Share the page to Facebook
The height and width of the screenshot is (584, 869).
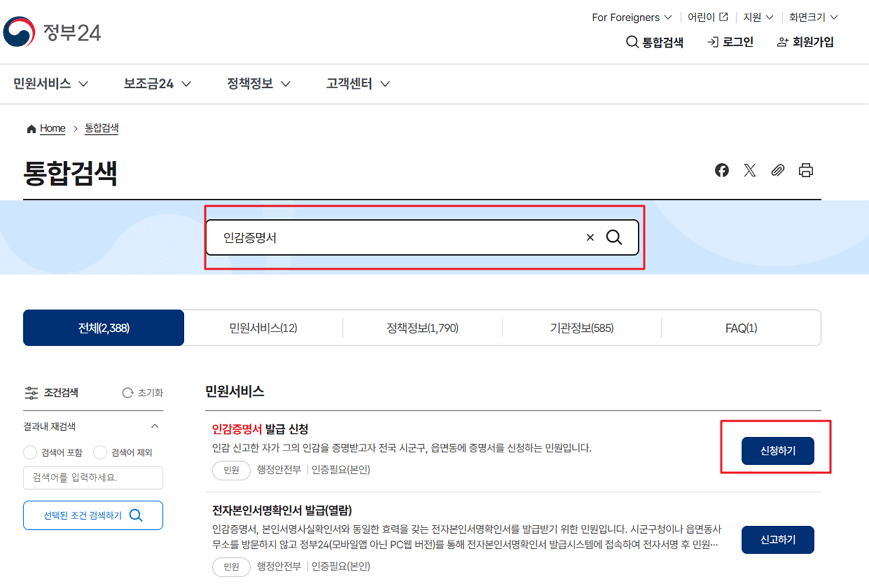click(x=722, y=170)
